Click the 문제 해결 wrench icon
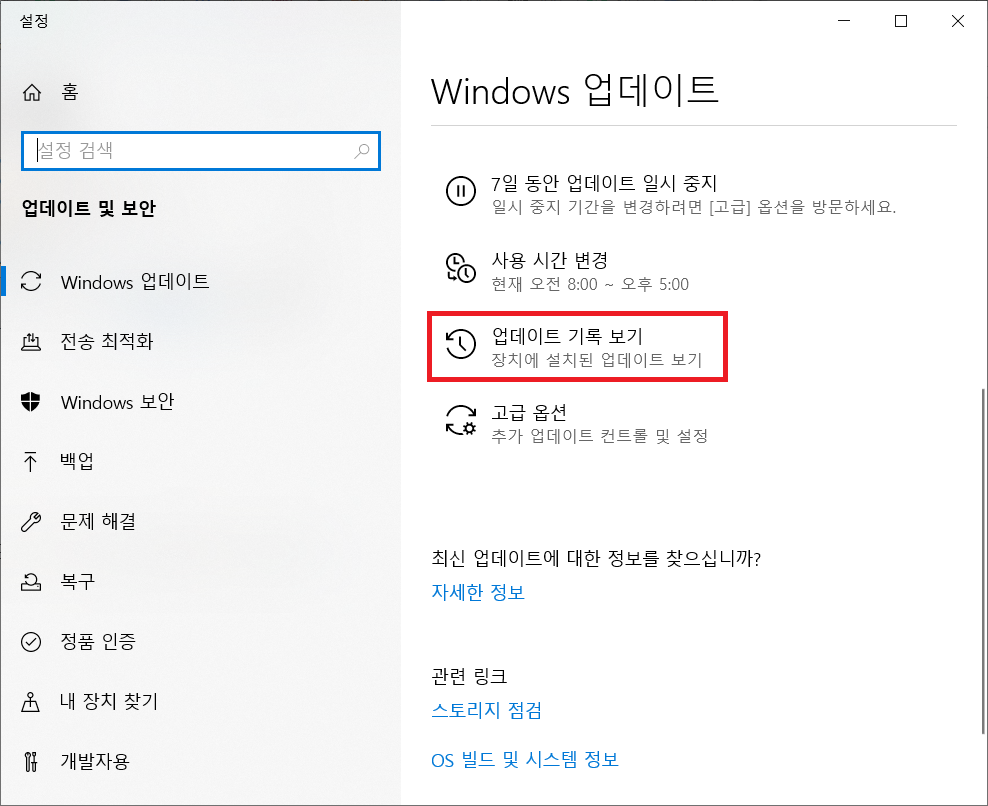 (x=31, y=521)
